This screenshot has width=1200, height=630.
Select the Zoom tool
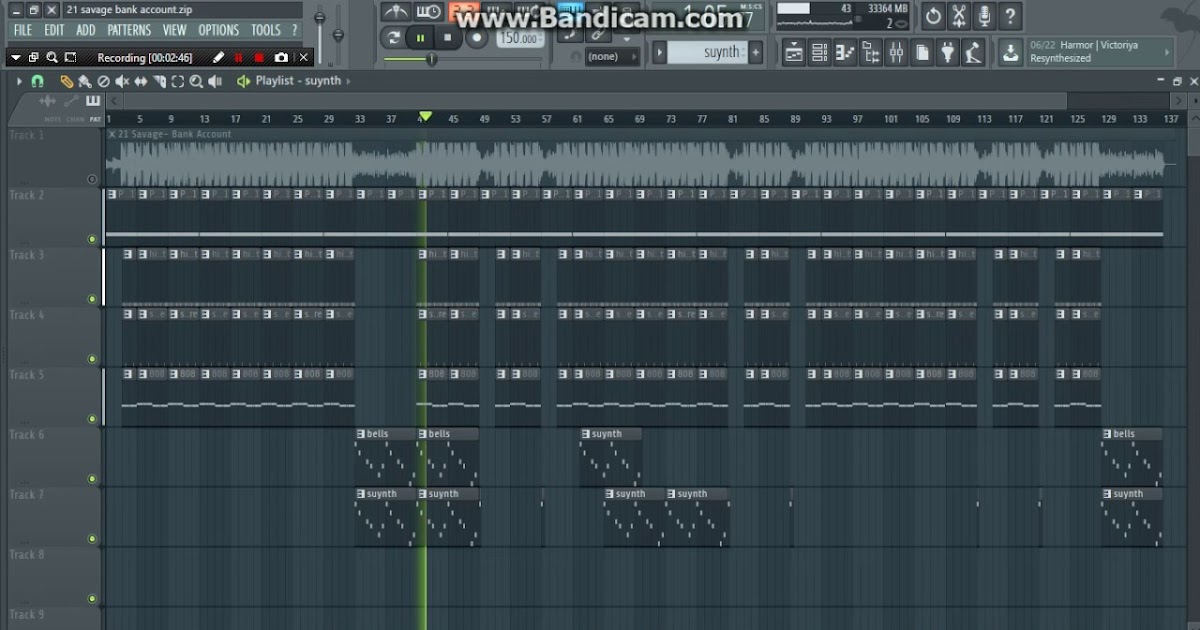[x=196, y=81]
